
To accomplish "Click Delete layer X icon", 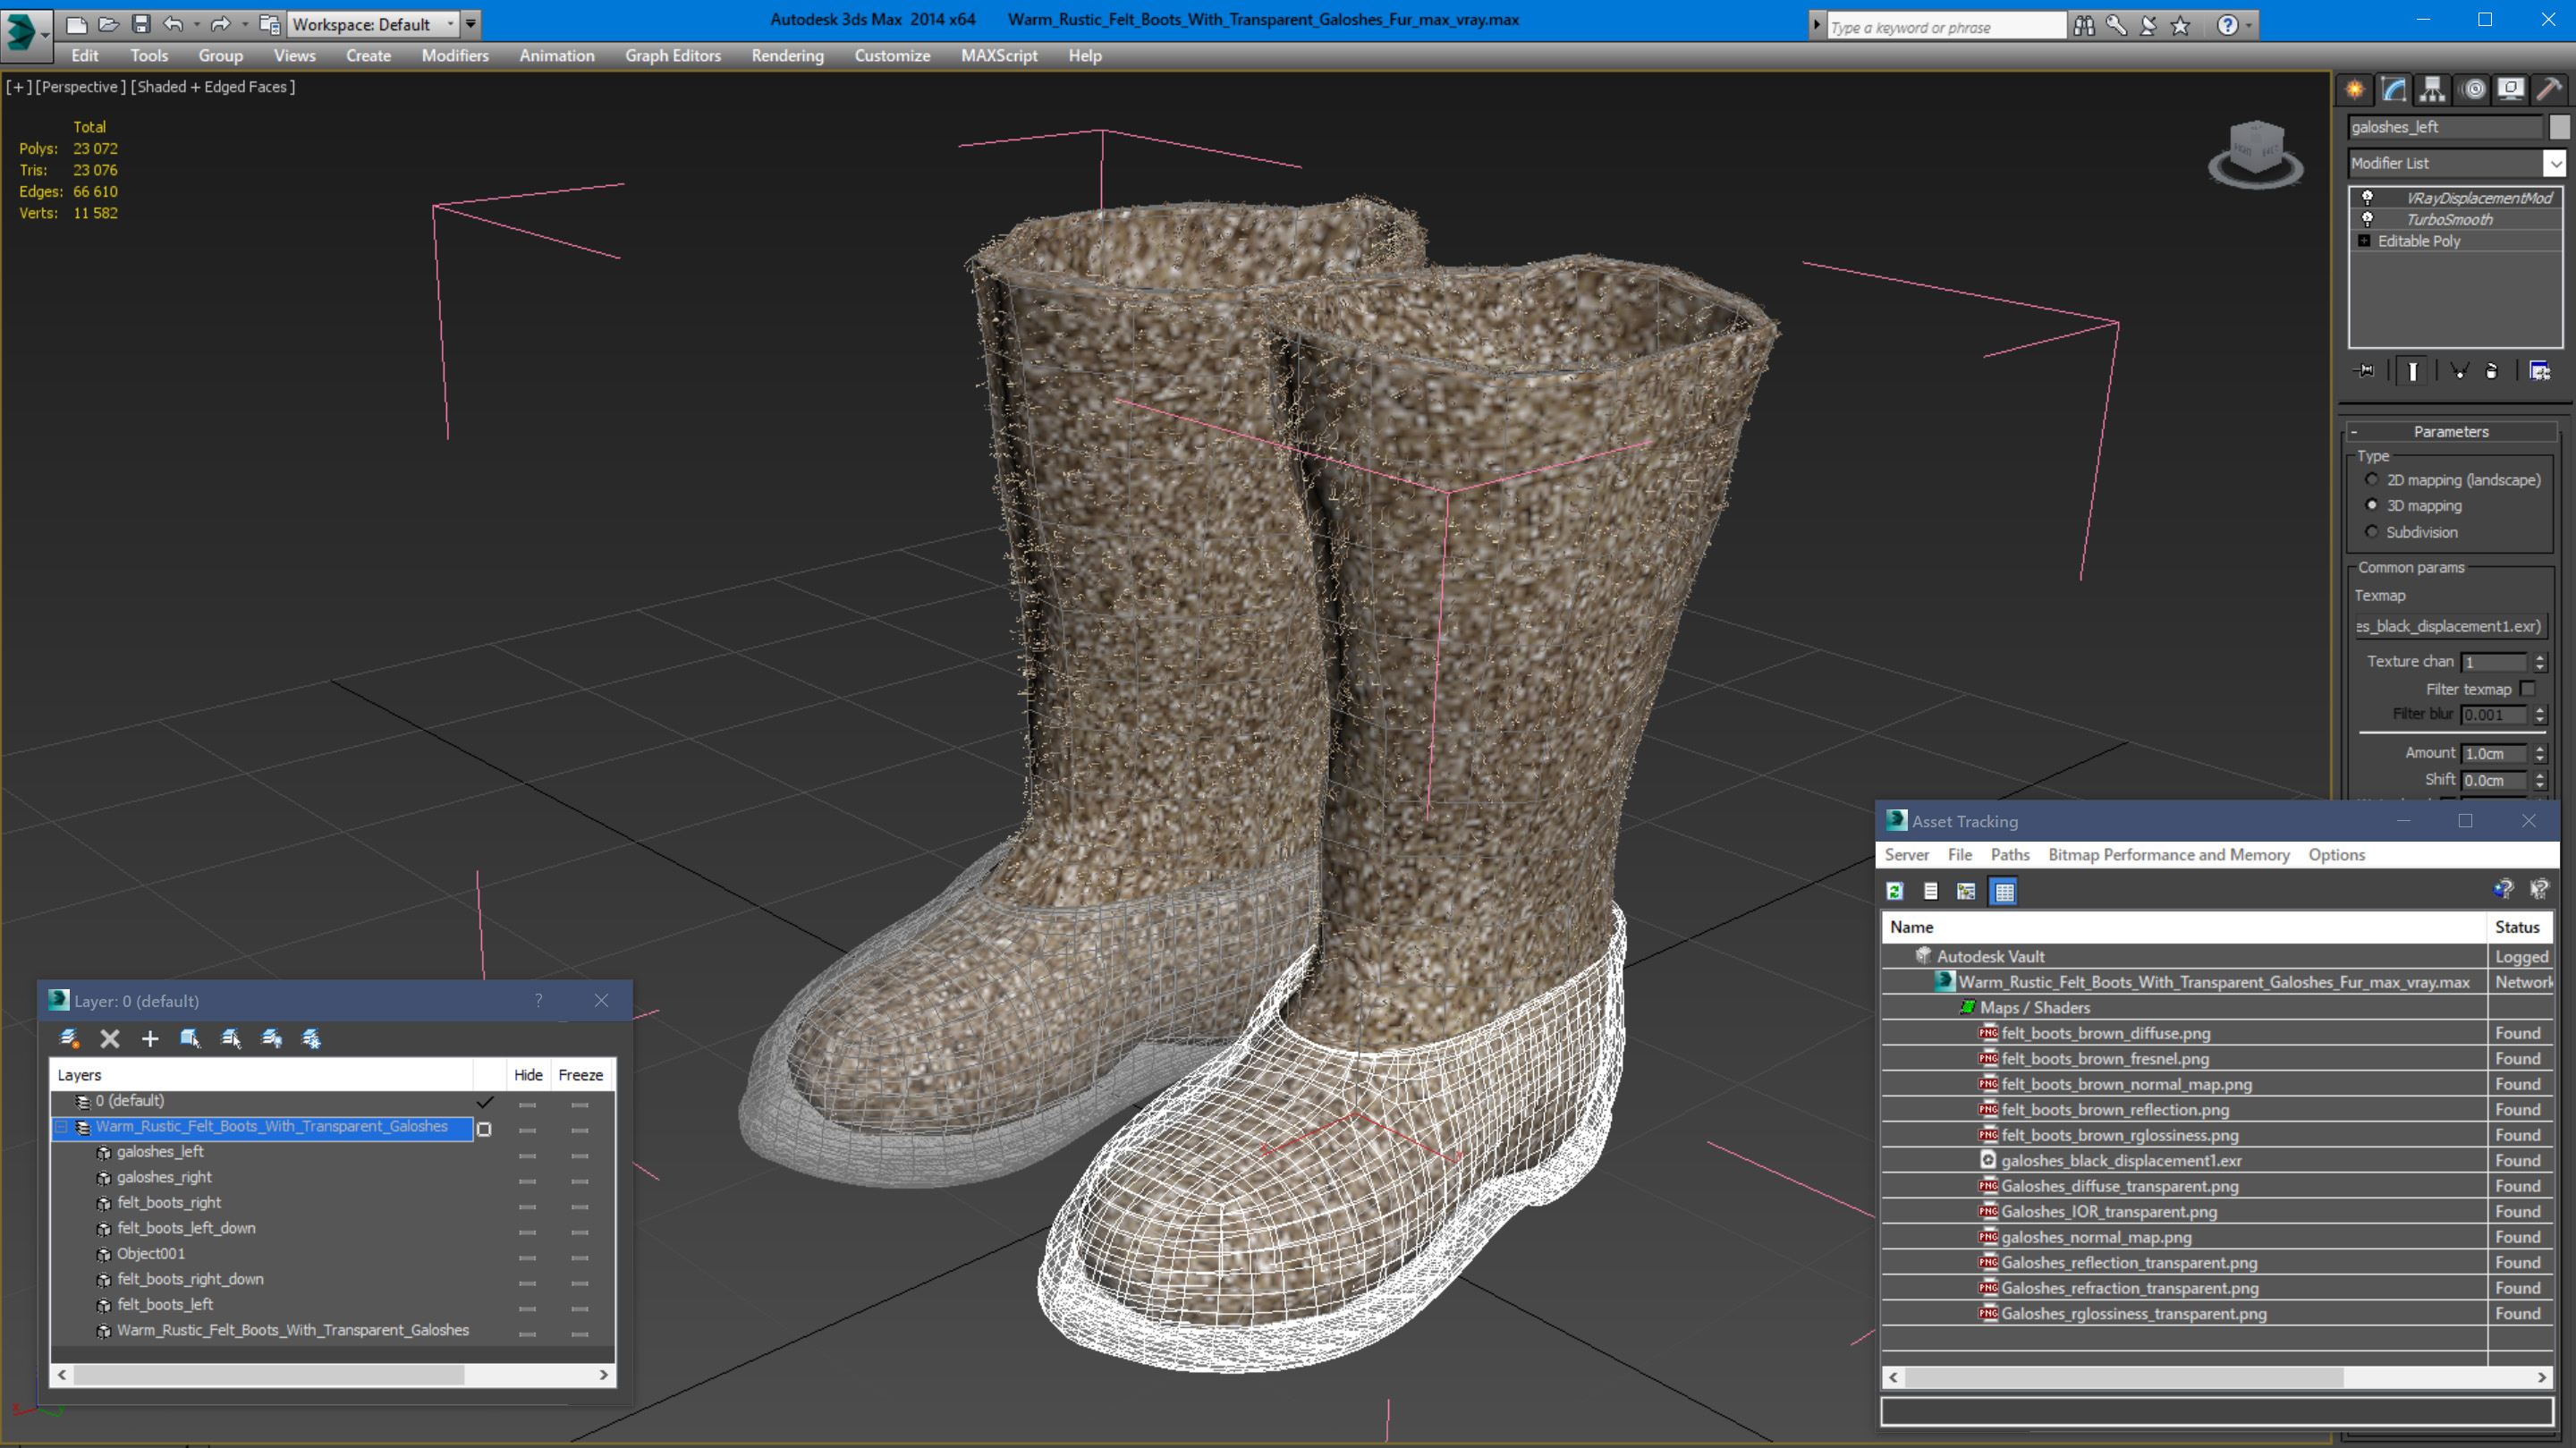I will click(x=110, y=1038).
